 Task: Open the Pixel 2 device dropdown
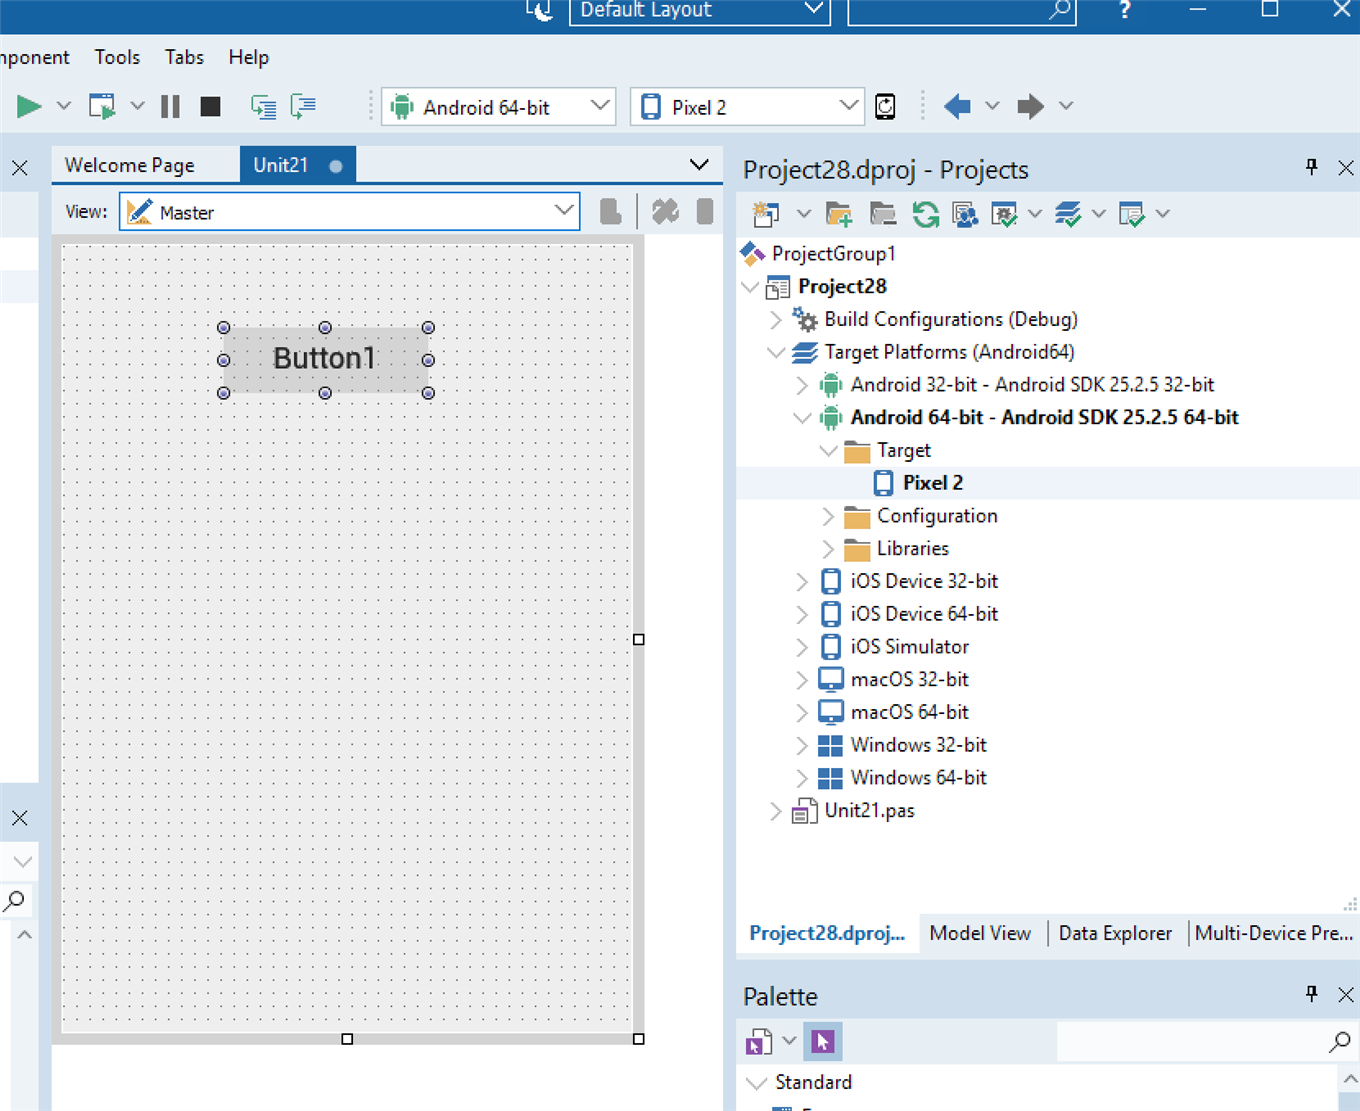point(849,106)
